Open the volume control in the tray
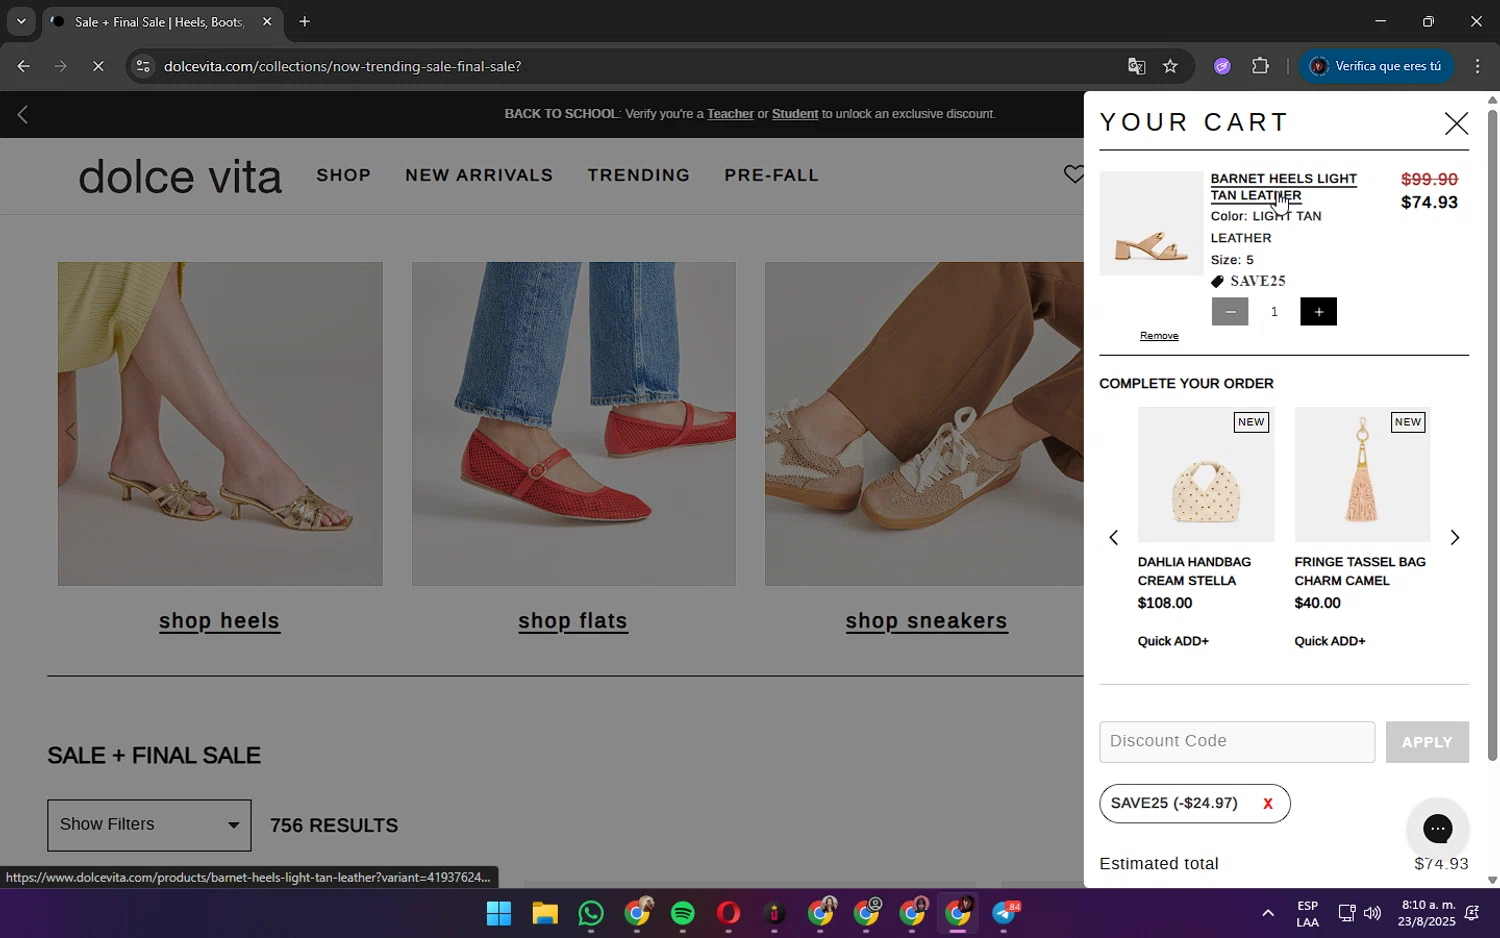Image resolution: width=1500 pixels, height=938 pixels. (1372, 913)
